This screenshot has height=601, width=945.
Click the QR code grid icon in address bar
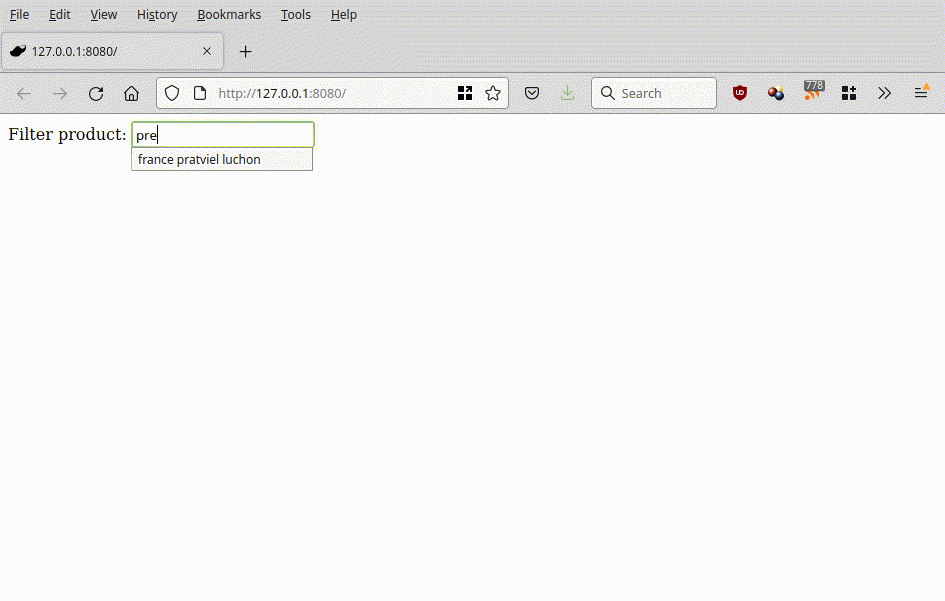(465, 93)
